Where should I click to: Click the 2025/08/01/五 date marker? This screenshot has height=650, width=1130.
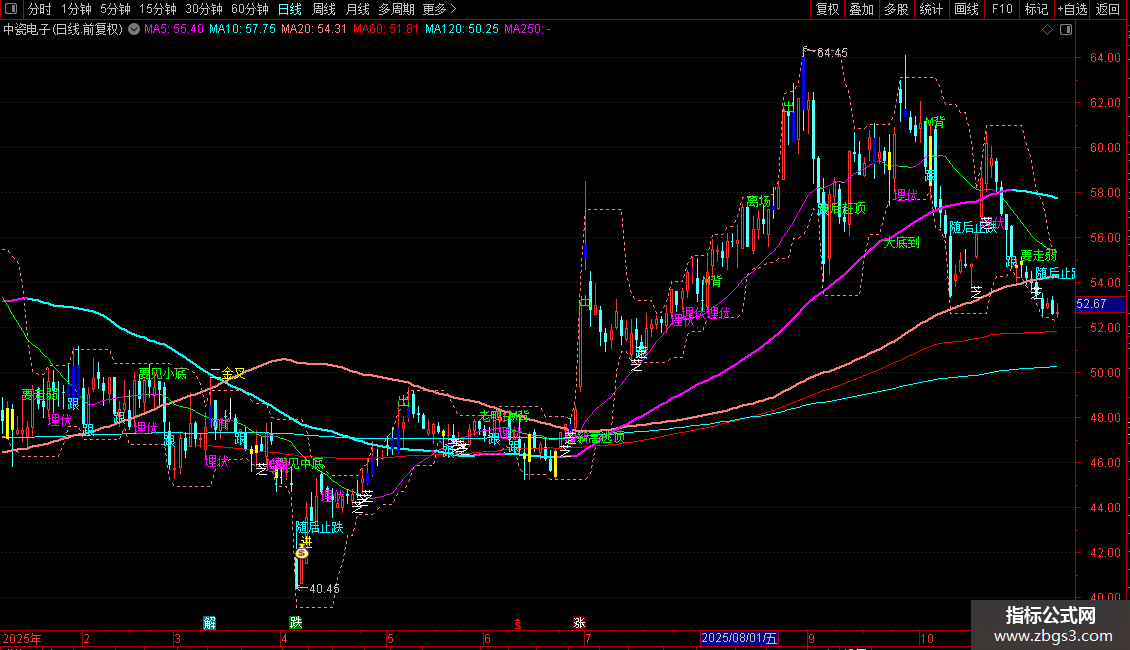coord(739,638)
